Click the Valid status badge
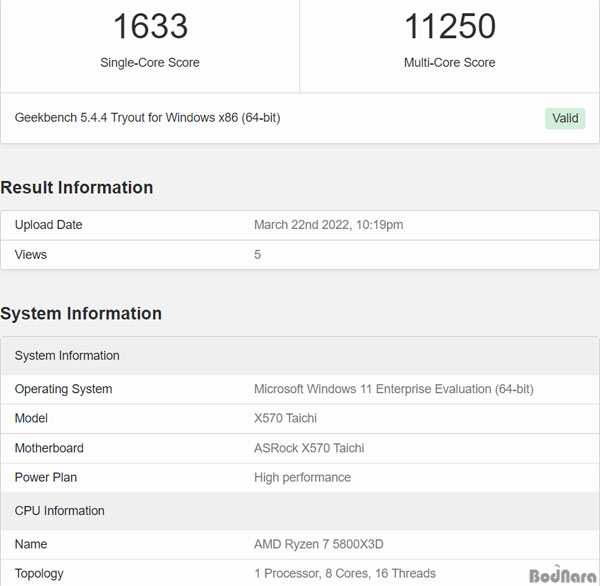The height and width of the screenshot is (586, 600). (x=565, y=118)
